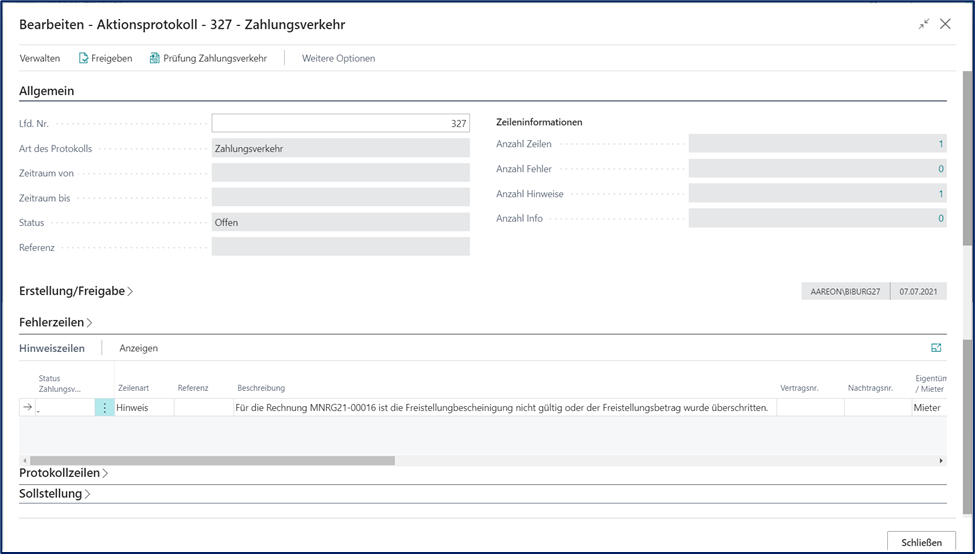This screenshot has width=975, height=554.
Task: Select the row arrow indicator of the Hinweis line
Action: click(28, 408)
